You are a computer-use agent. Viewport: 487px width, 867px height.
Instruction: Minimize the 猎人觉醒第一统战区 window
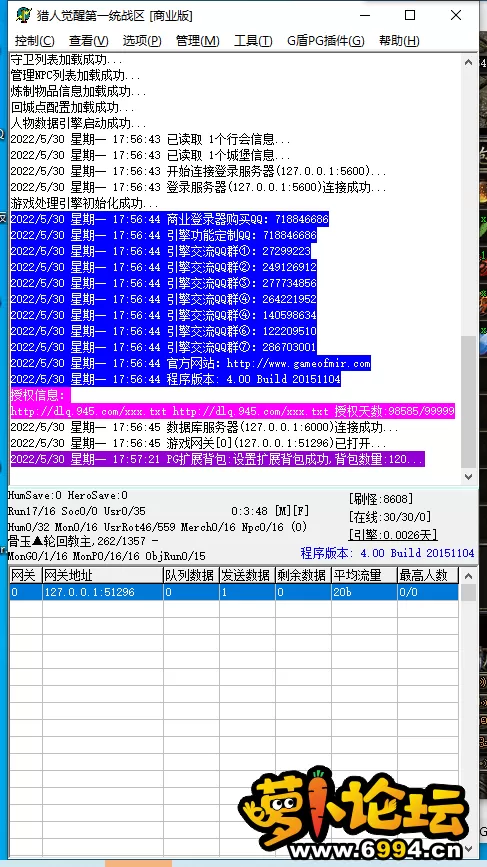point(364,15)
